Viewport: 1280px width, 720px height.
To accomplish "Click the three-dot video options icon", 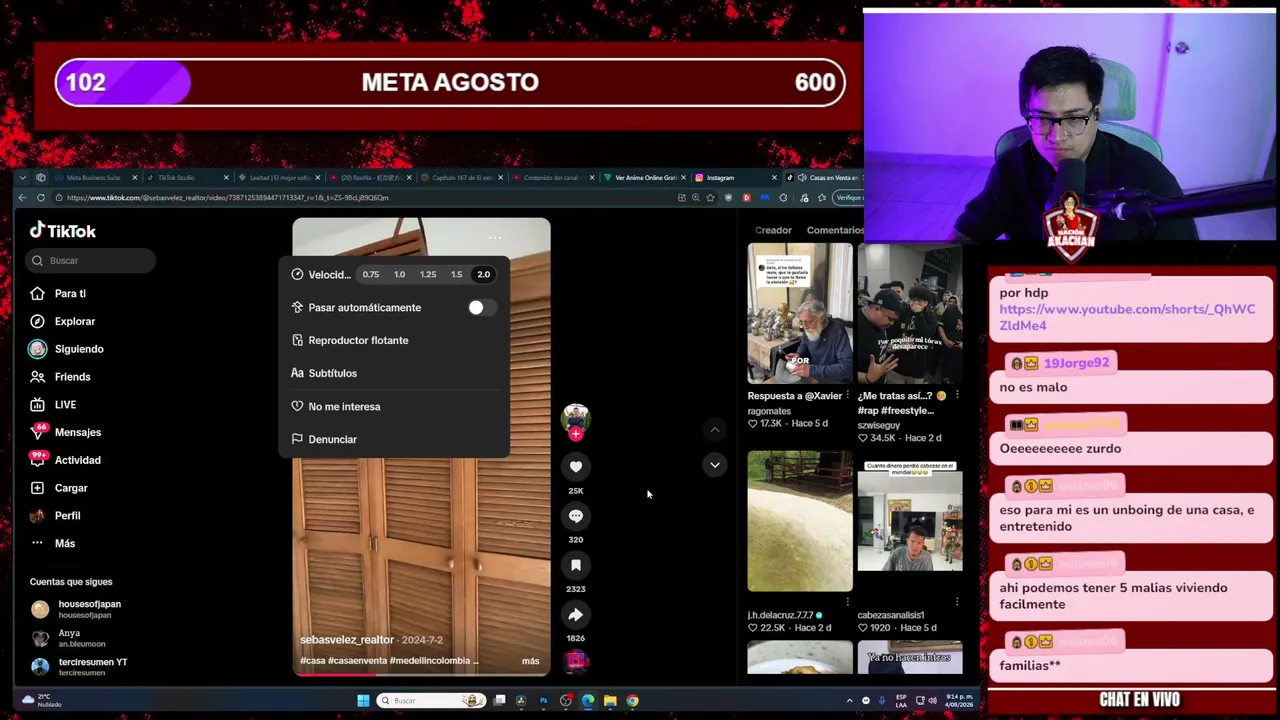I will click(x=495, y=238).
